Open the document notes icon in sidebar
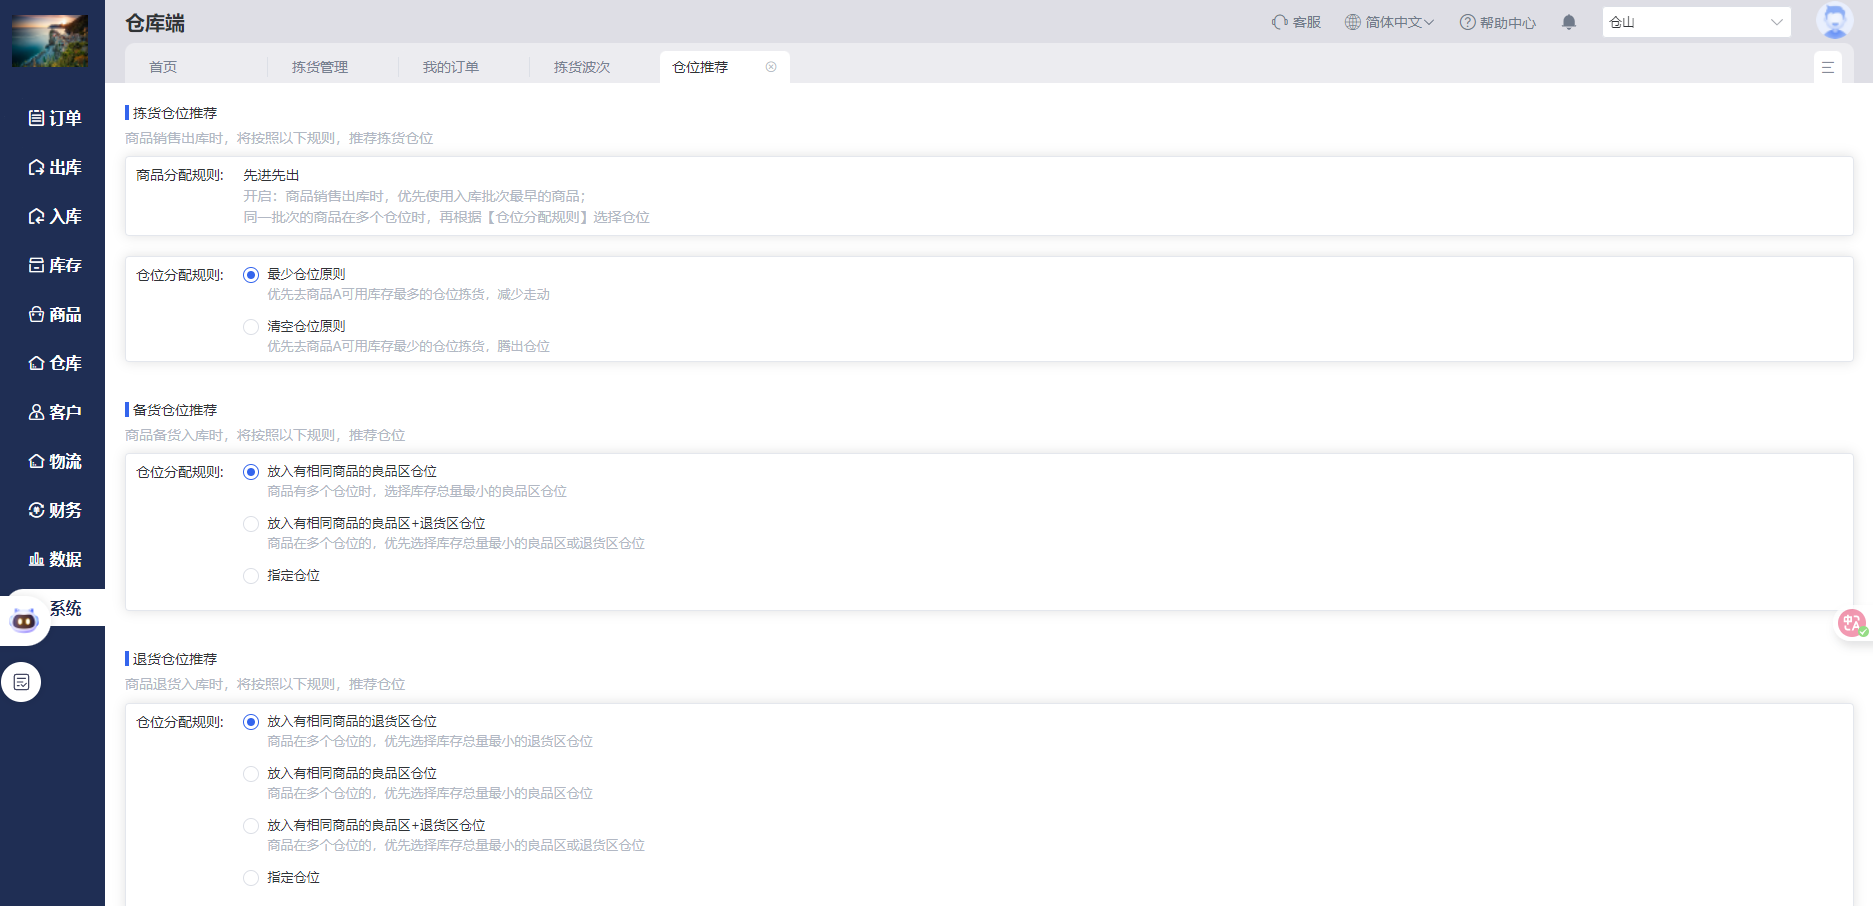The image size is (1873, 906). [21, 682]
